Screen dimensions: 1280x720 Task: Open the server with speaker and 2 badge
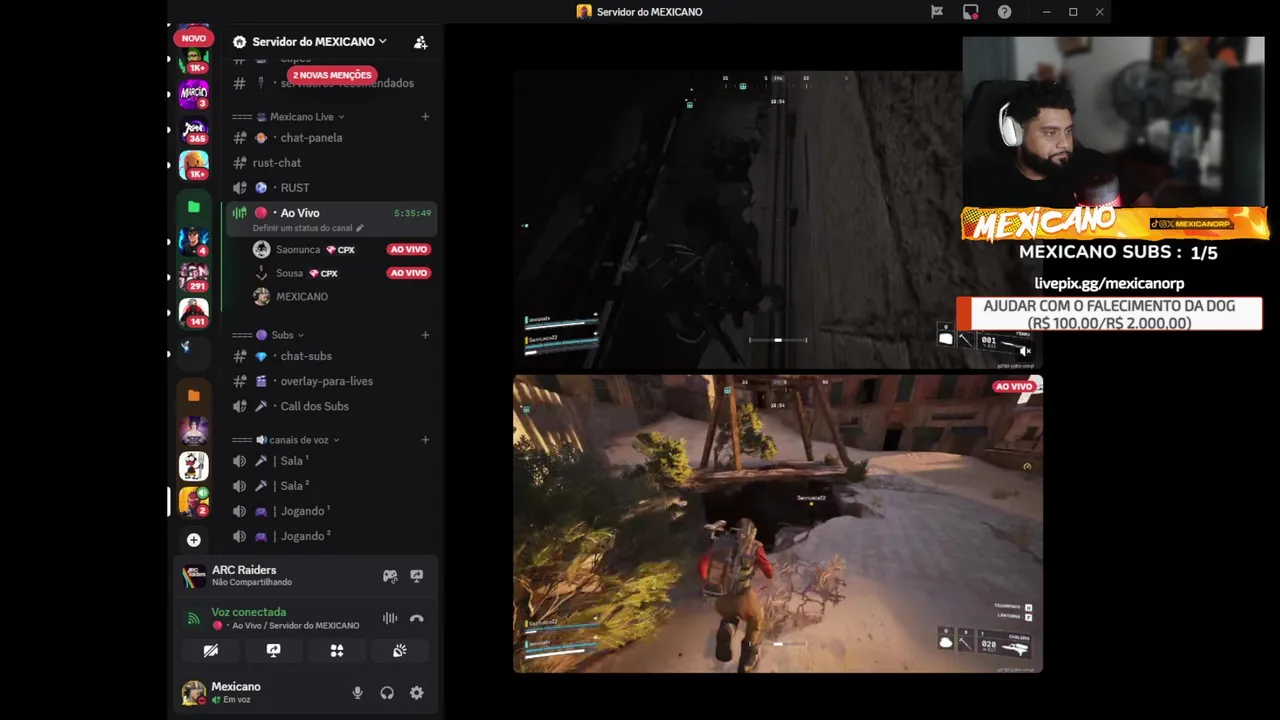[x=193, y=502]
